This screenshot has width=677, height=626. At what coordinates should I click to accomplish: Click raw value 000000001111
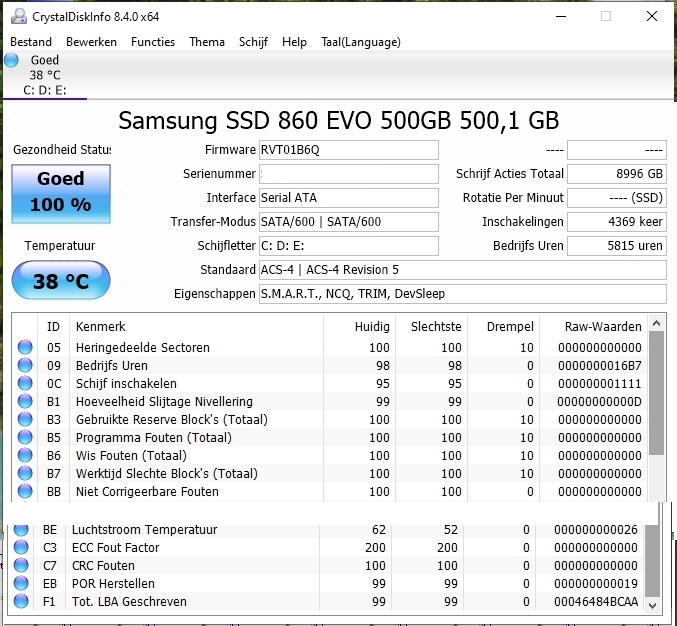(x=600, y=384)
